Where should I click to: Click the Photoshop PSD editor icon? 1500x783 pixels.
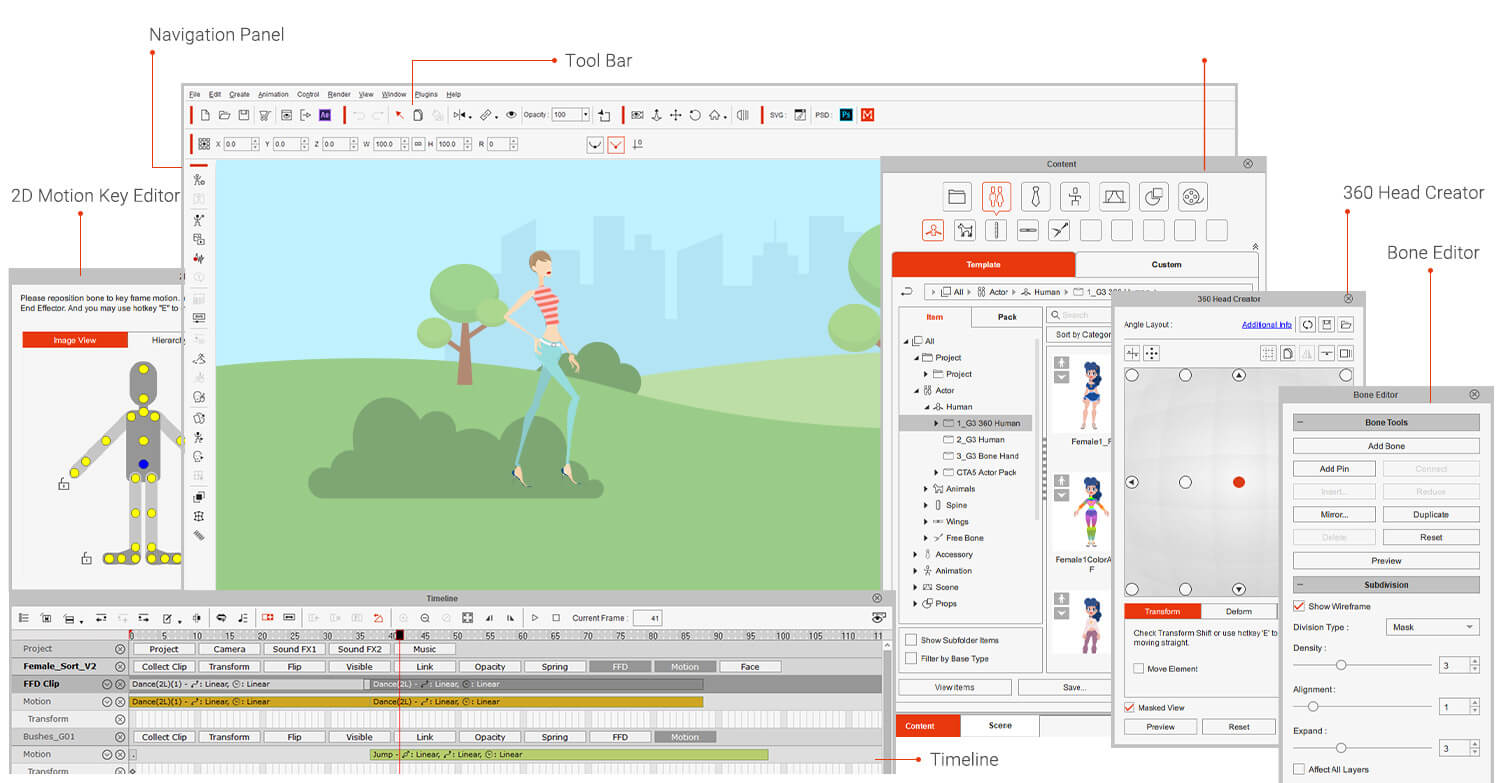pyautogui.click(x=845, y=115)
